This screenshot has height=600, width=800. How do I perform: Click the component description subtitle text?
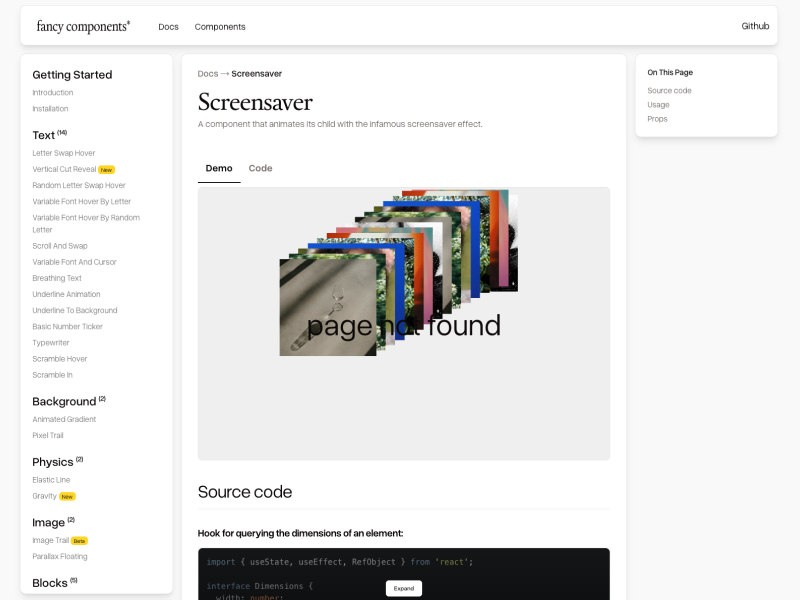tap(340, 124)
